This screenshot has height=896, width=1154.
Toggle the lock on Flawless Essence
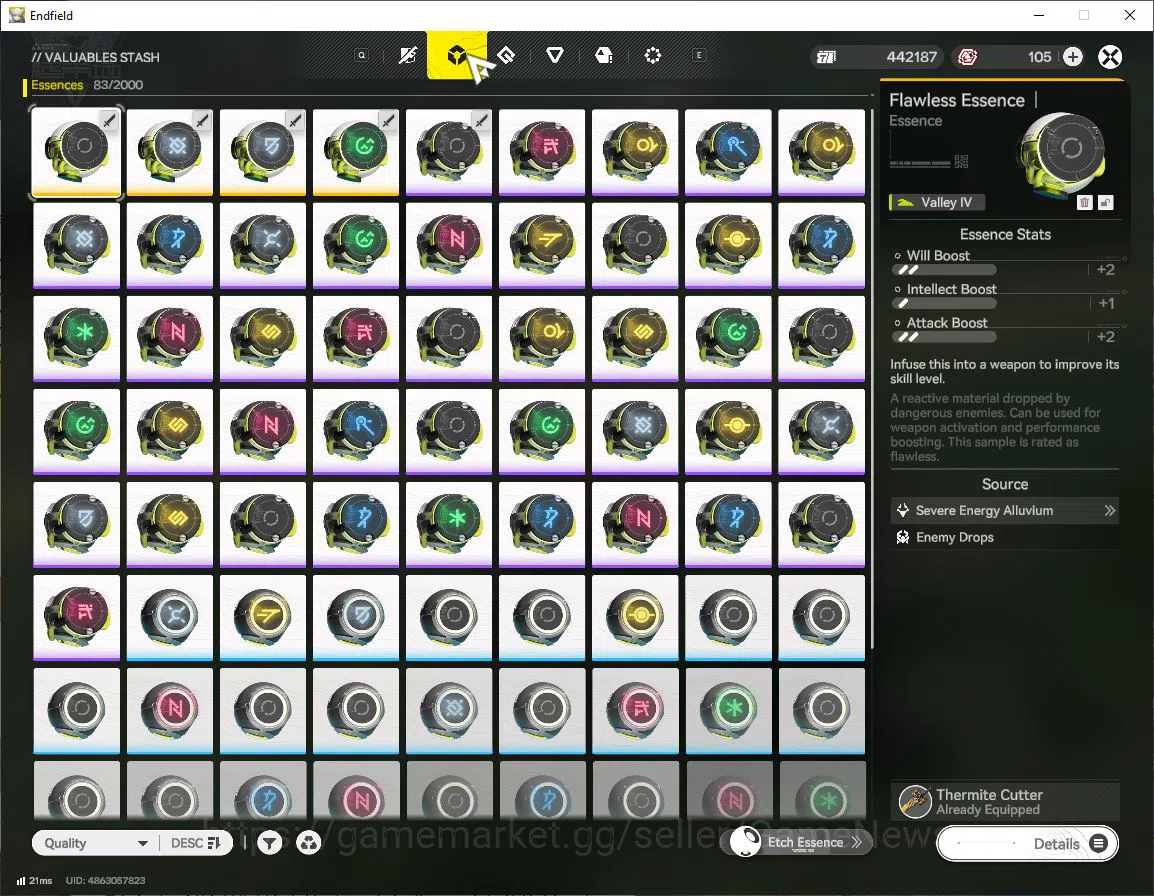(1105, 202)
